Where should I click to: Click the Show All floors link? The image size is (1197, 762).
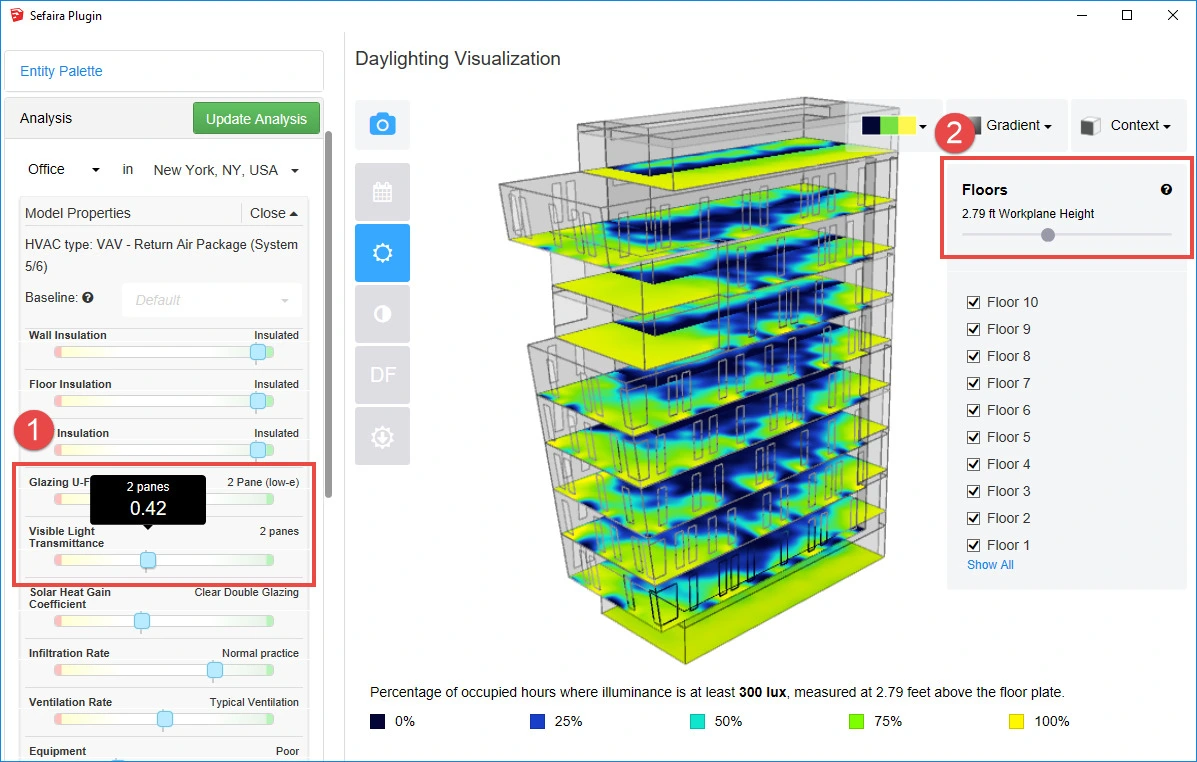click(990, 565)
